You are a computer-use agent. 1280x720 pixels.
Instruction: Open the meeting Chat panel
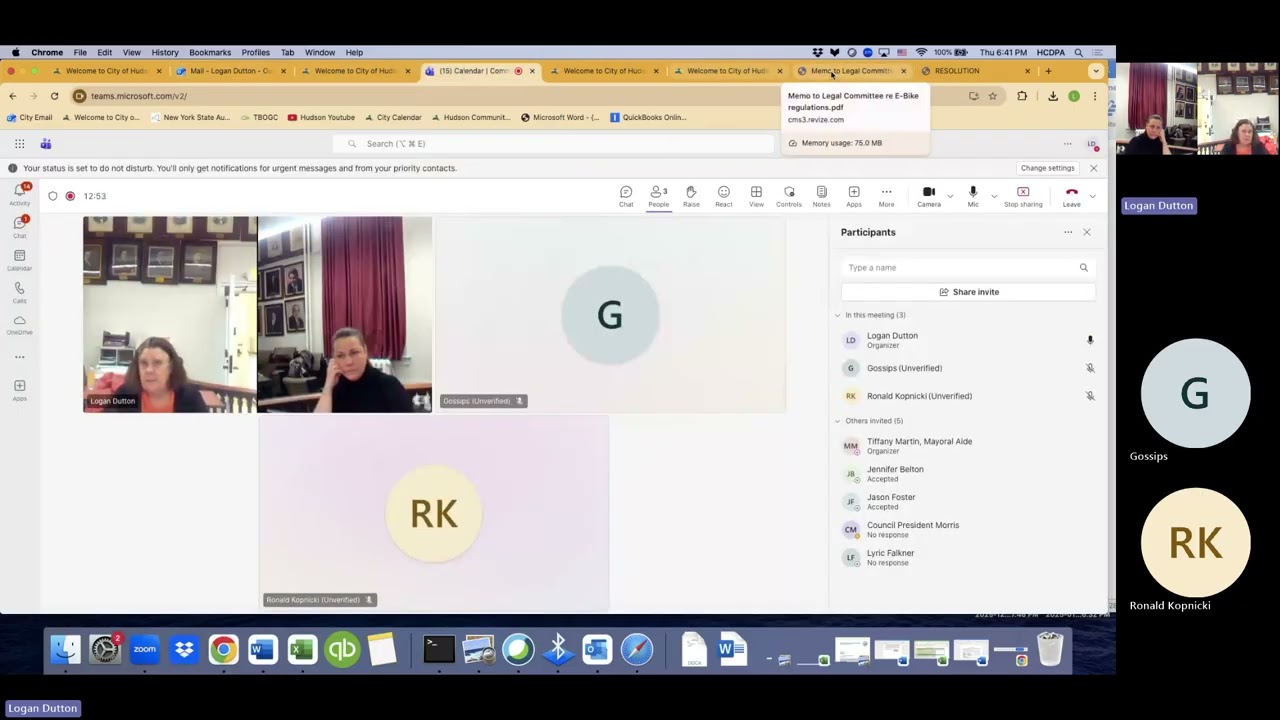pos(626,196)
